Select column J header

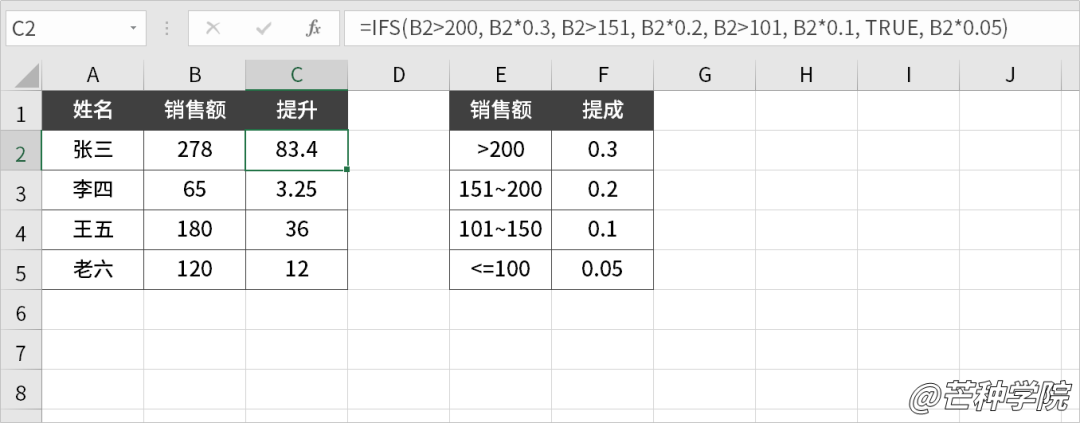tap(1010, 74)
